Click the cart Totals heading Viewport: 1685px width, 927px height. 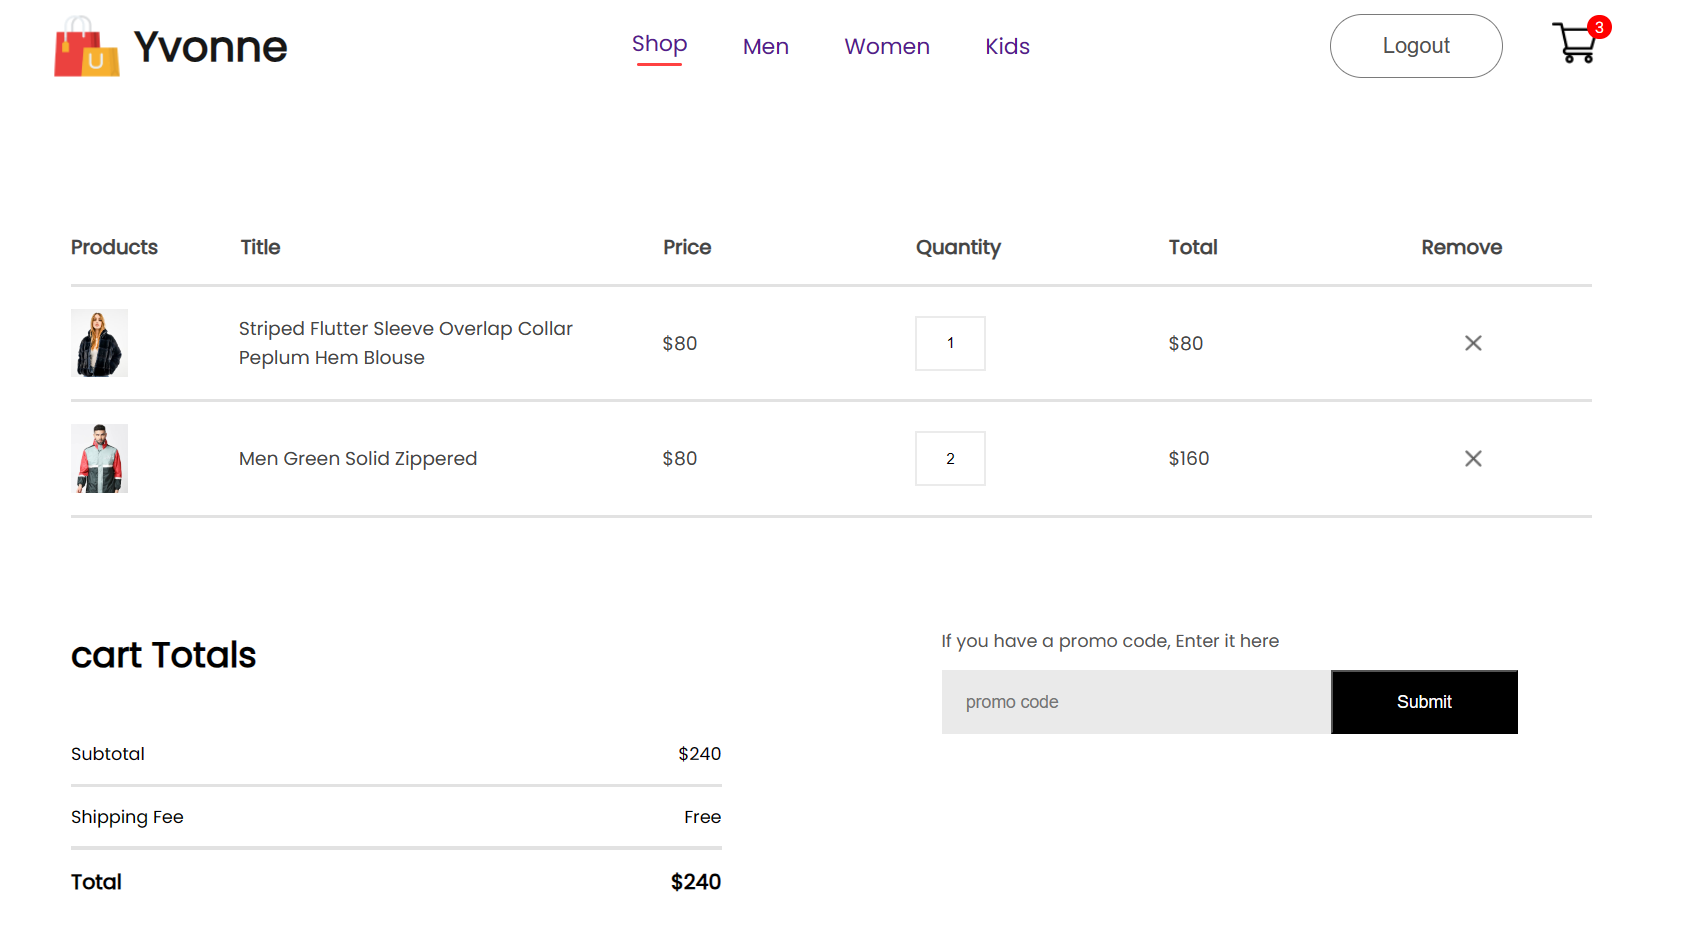164,655
